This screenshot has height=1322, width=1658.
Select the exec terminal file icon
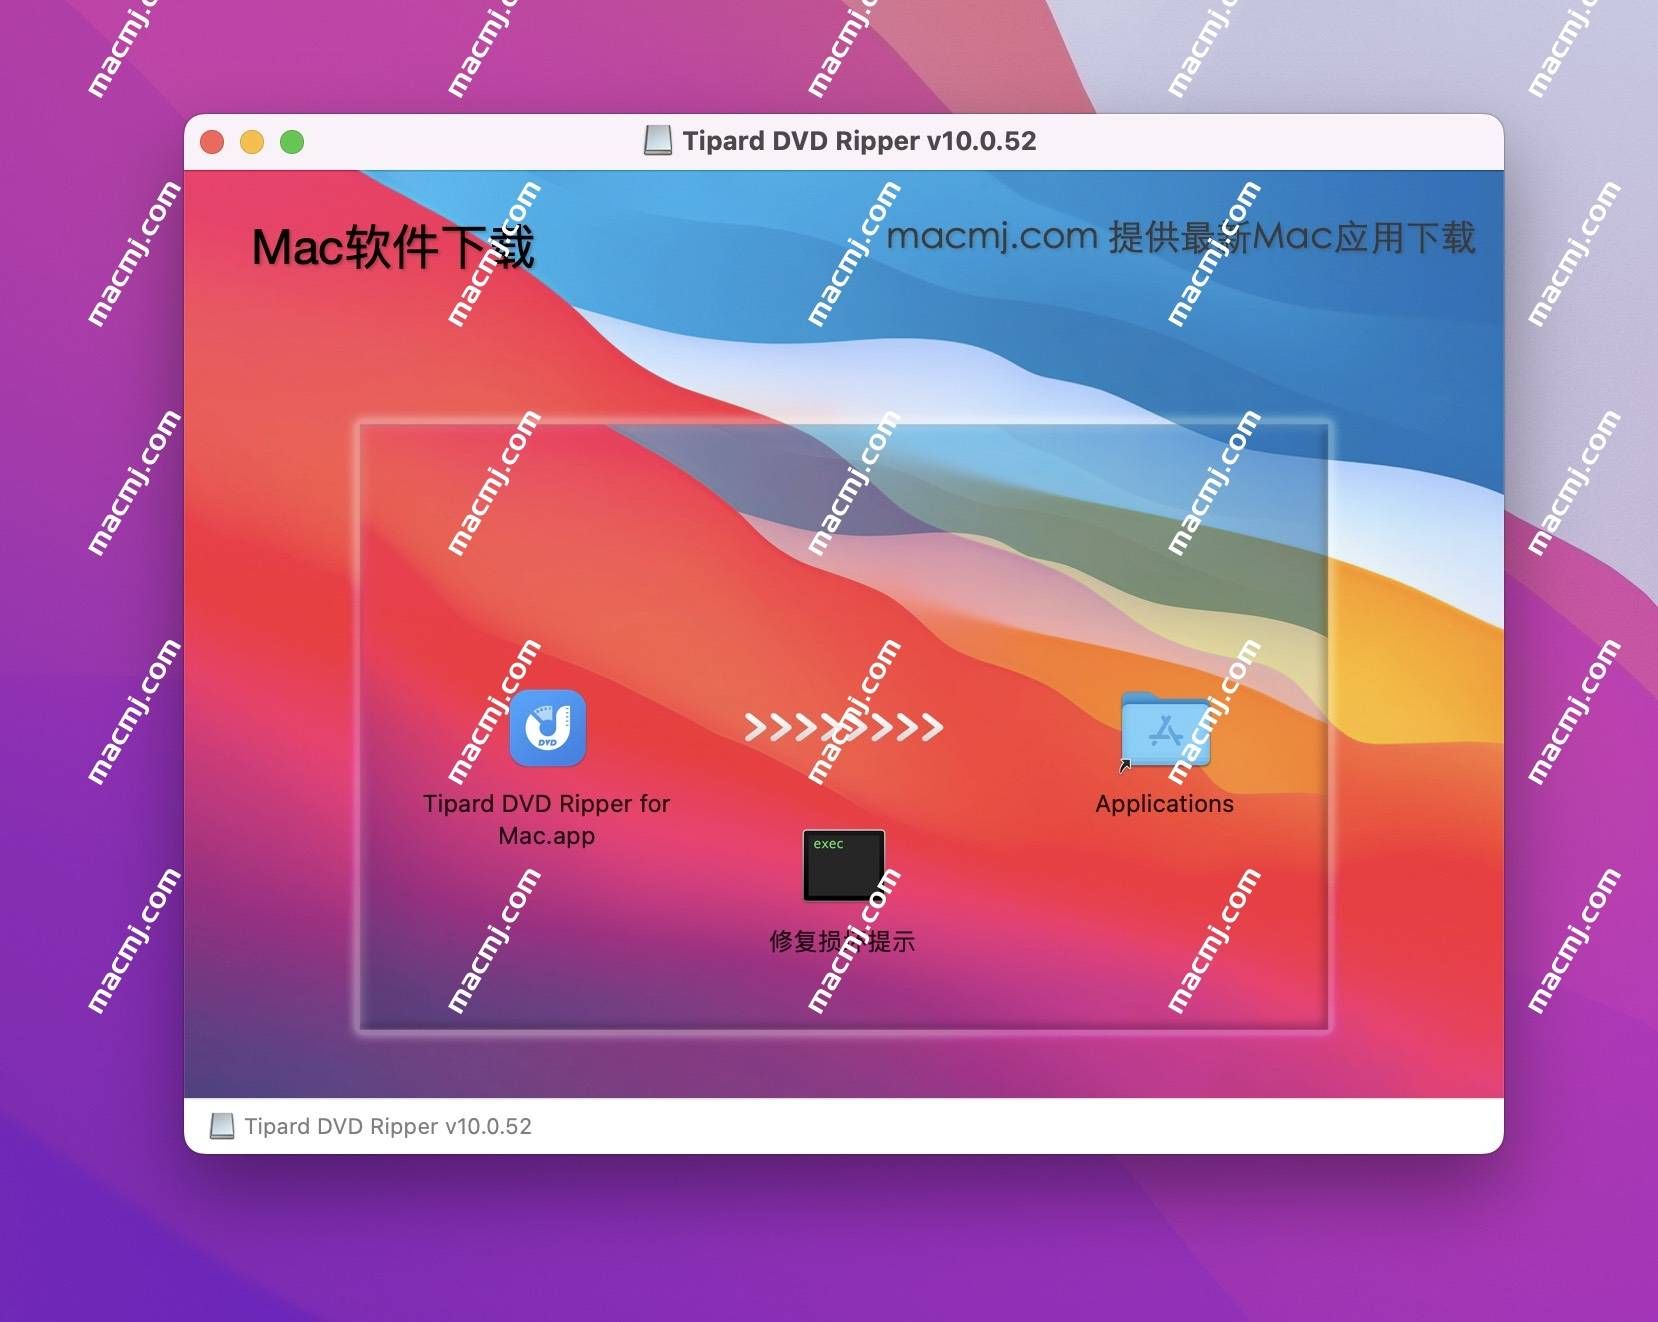click(x=844, y=865)
